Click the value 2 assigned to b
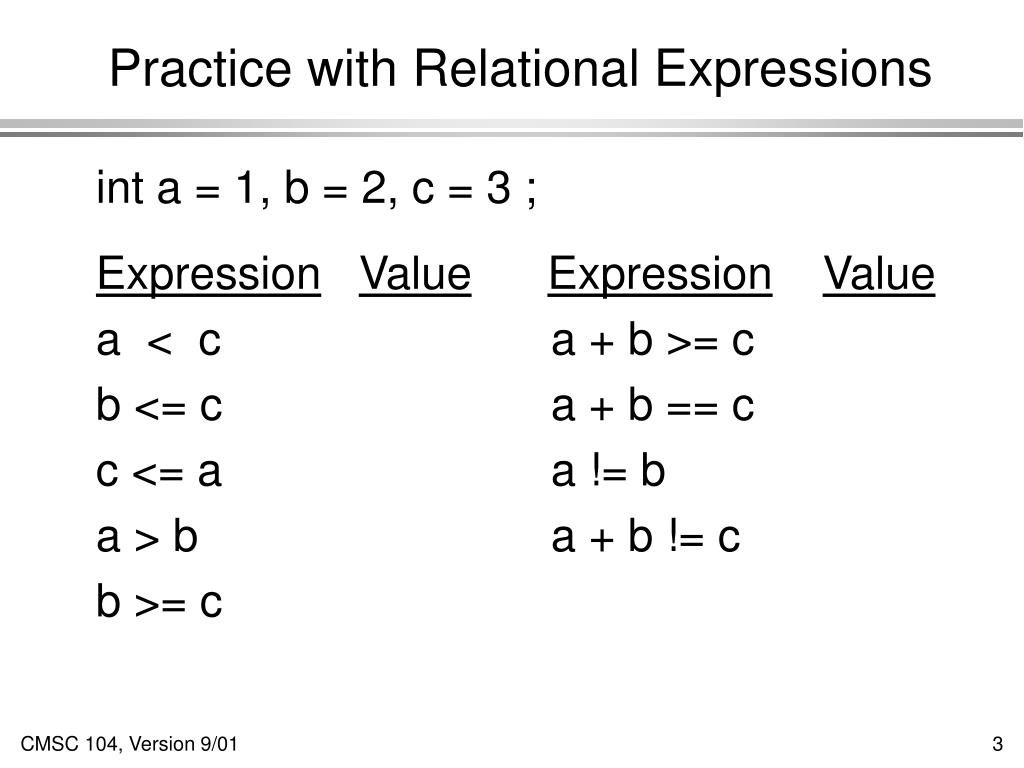The height and width of the screenshot is (768, 1024). point(374,187)
